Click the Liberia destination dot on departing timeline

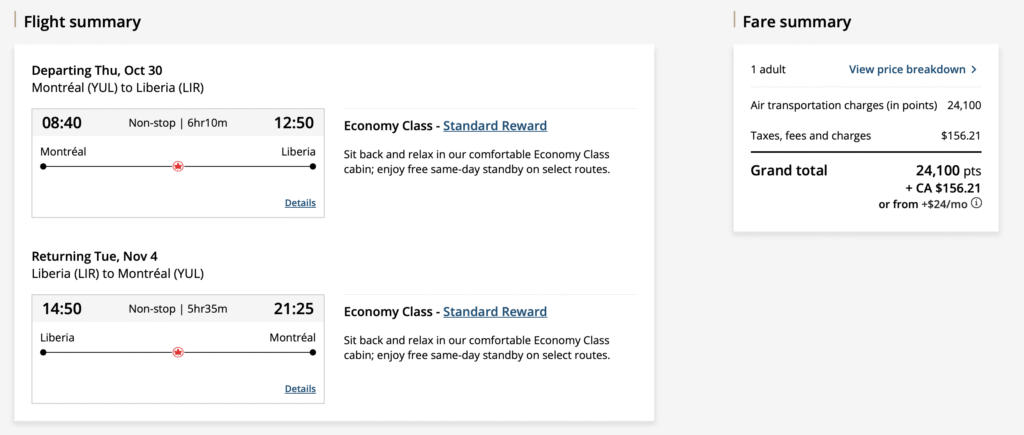pos(313,166)
